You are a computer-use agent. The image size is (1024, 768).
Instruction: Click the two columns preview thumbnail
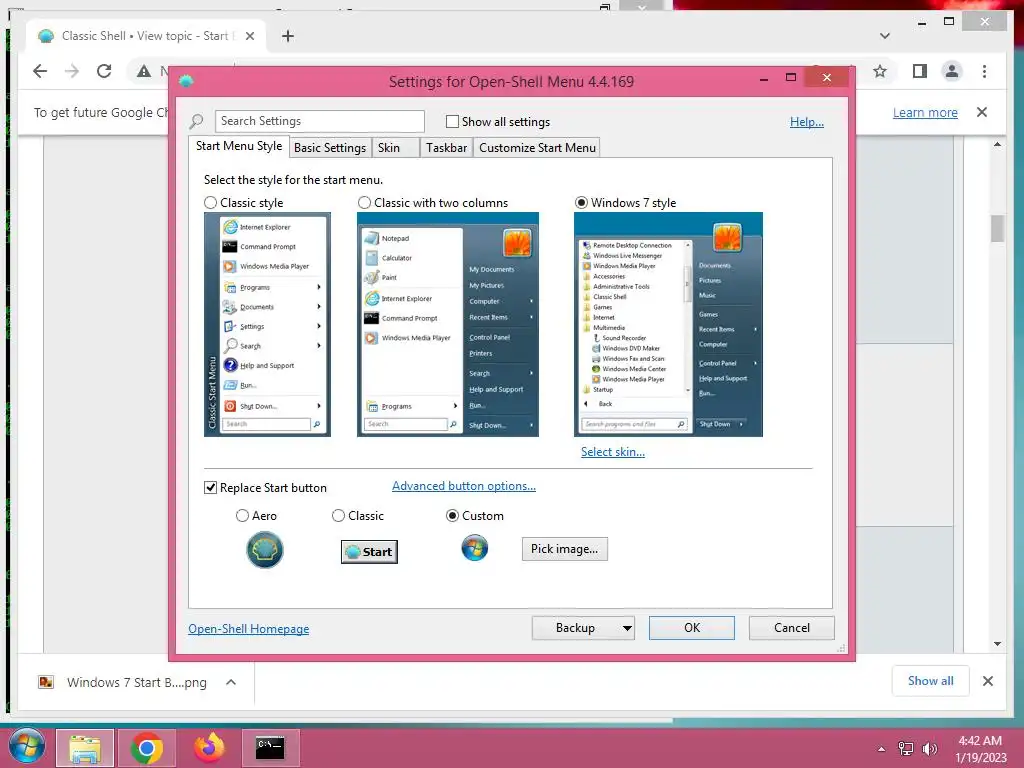coord(448,325)
